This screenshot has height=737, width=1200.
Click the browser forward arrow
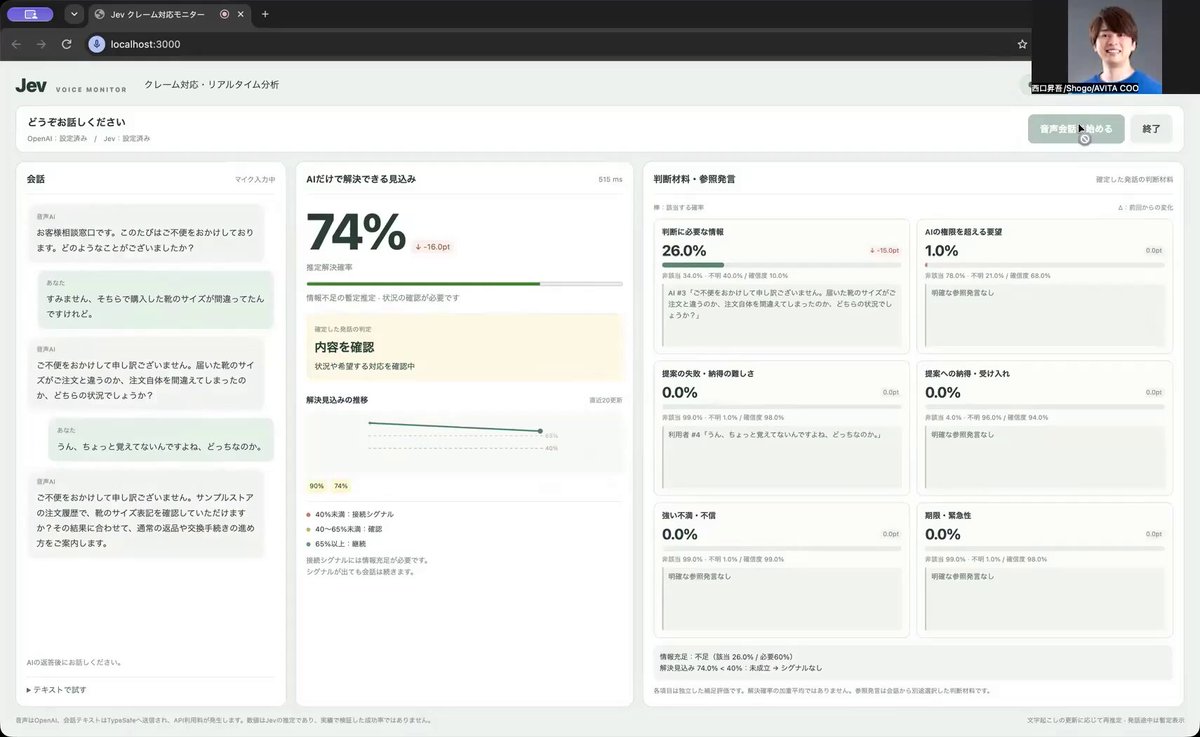(41, 44)
